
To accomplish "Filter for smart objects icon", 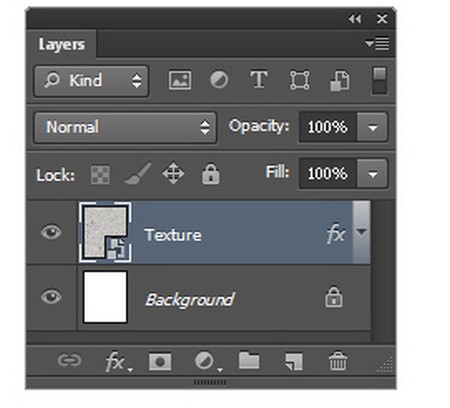I will [x=340, y=80].
